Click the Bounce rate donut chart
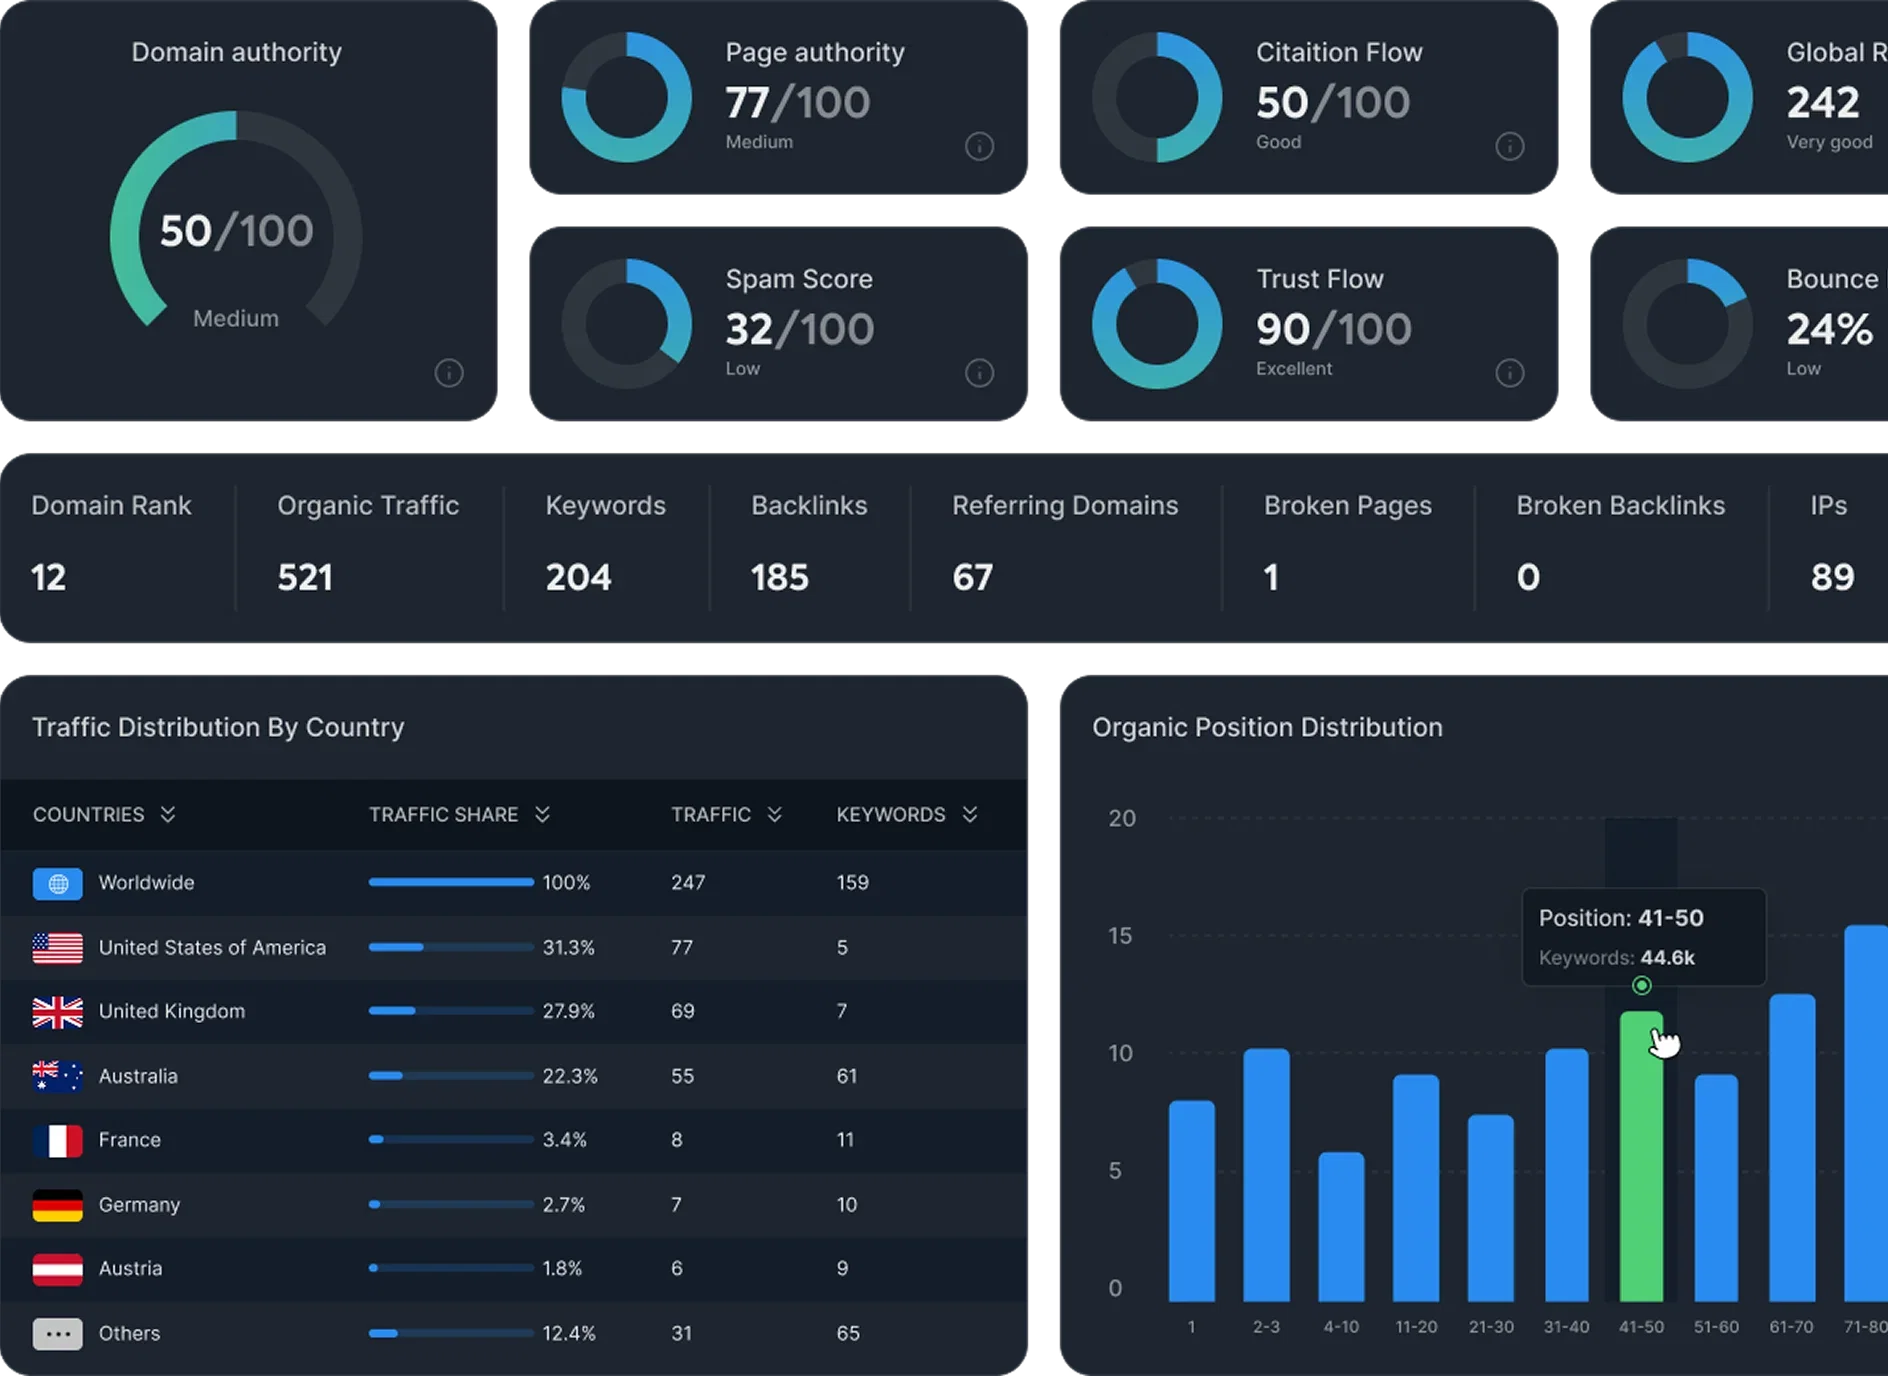 pyautogui.click(x=1687, y=324)
